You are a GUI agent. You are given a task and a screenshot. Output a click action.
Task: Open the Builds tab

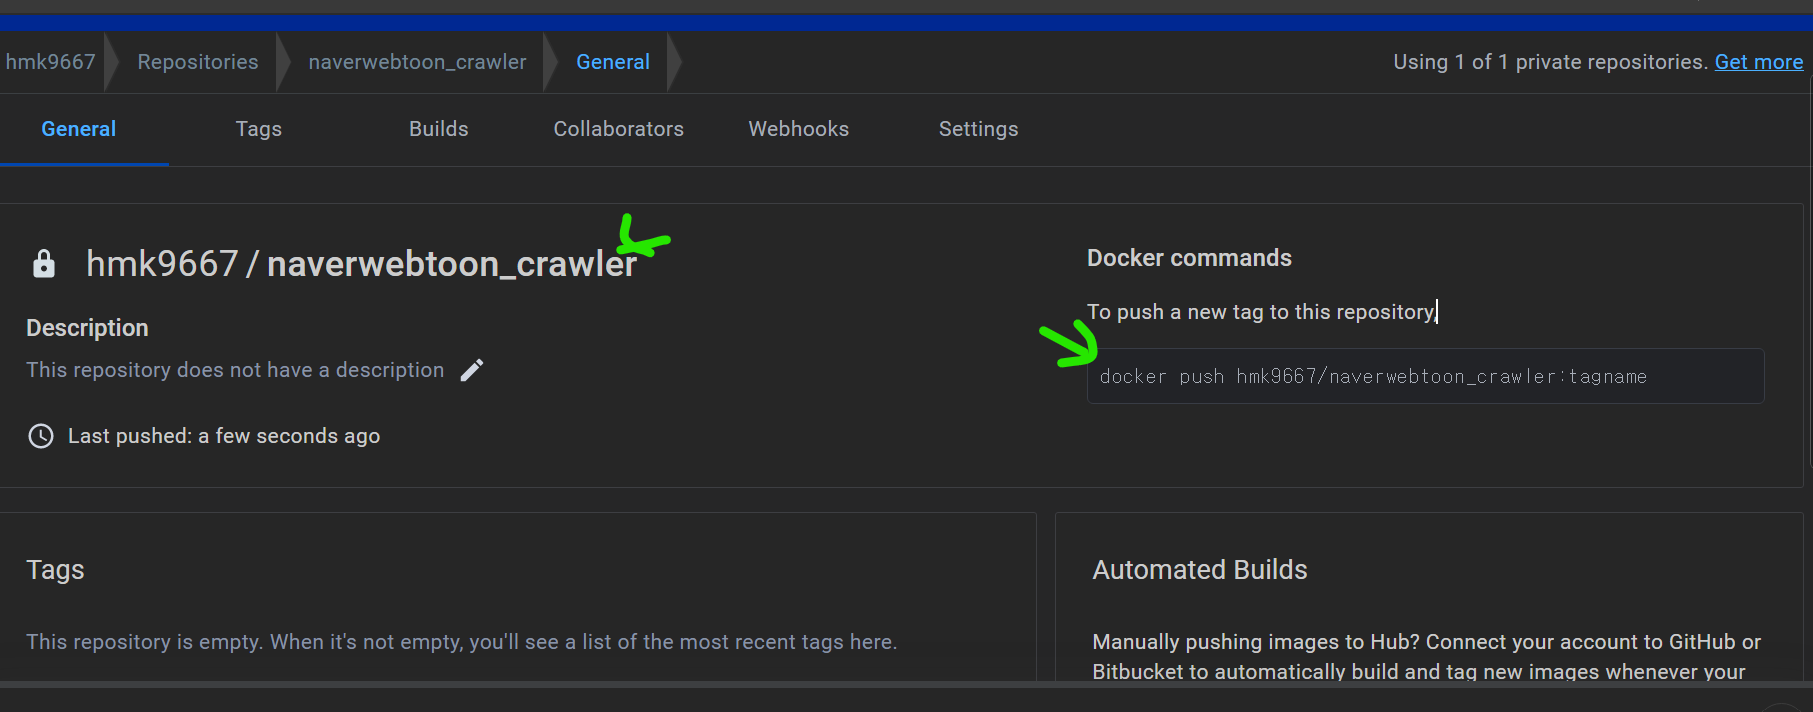tap(439, 129)
